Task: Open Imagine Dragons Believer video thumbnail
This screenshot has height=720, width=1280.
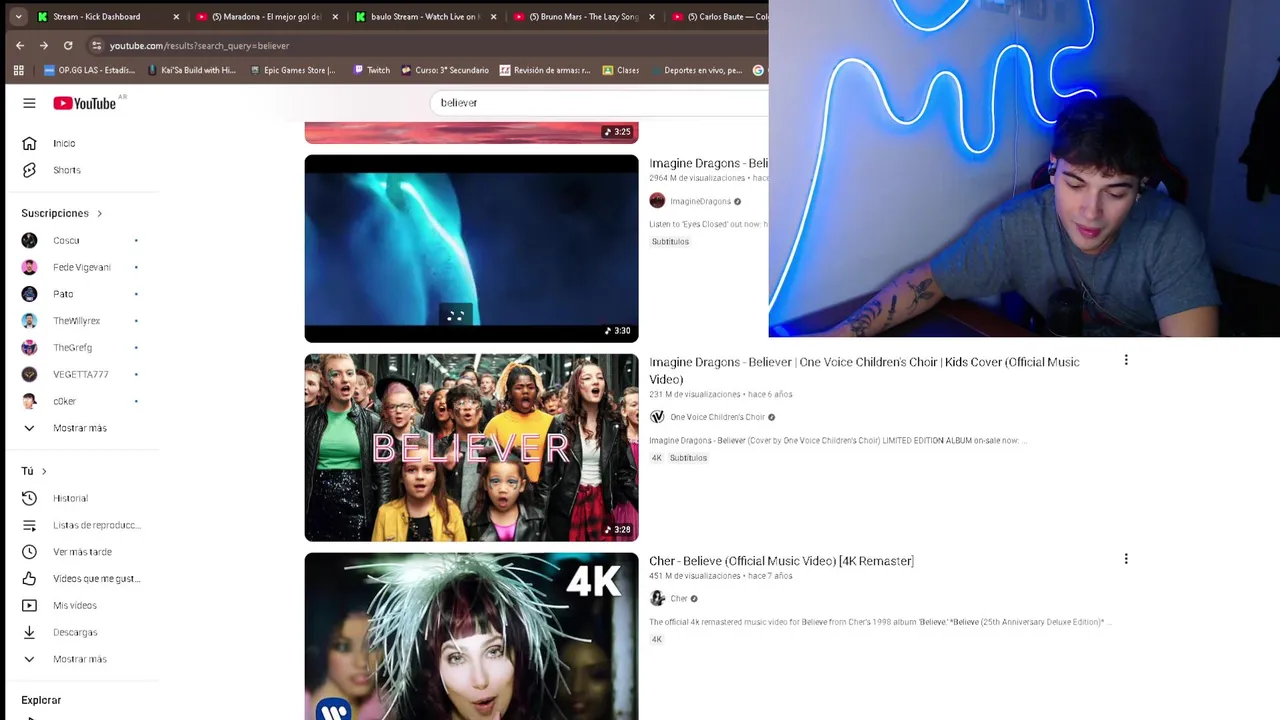Action: pos(471,248)
